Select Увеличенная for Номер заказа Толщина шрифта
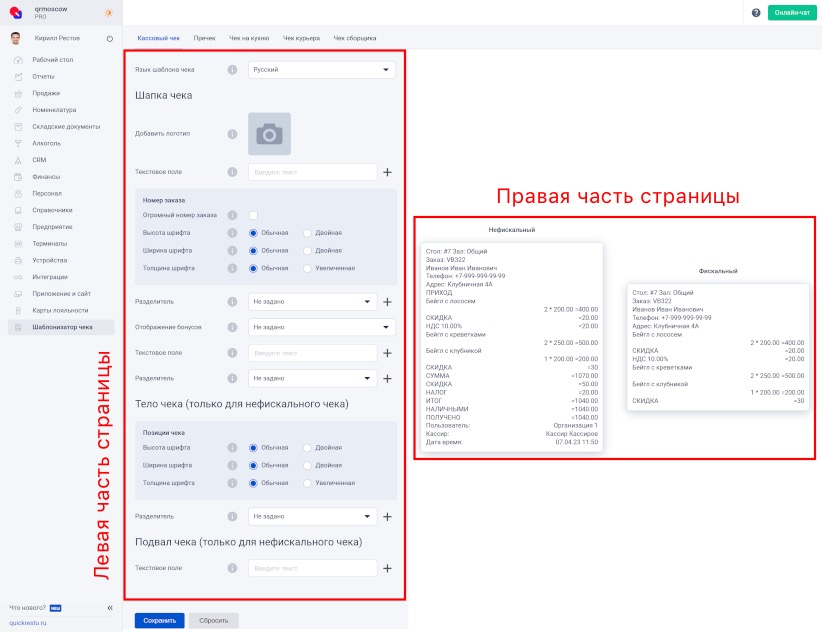The width and height of the screenshot is (822, 632). (x=307, y=268)
